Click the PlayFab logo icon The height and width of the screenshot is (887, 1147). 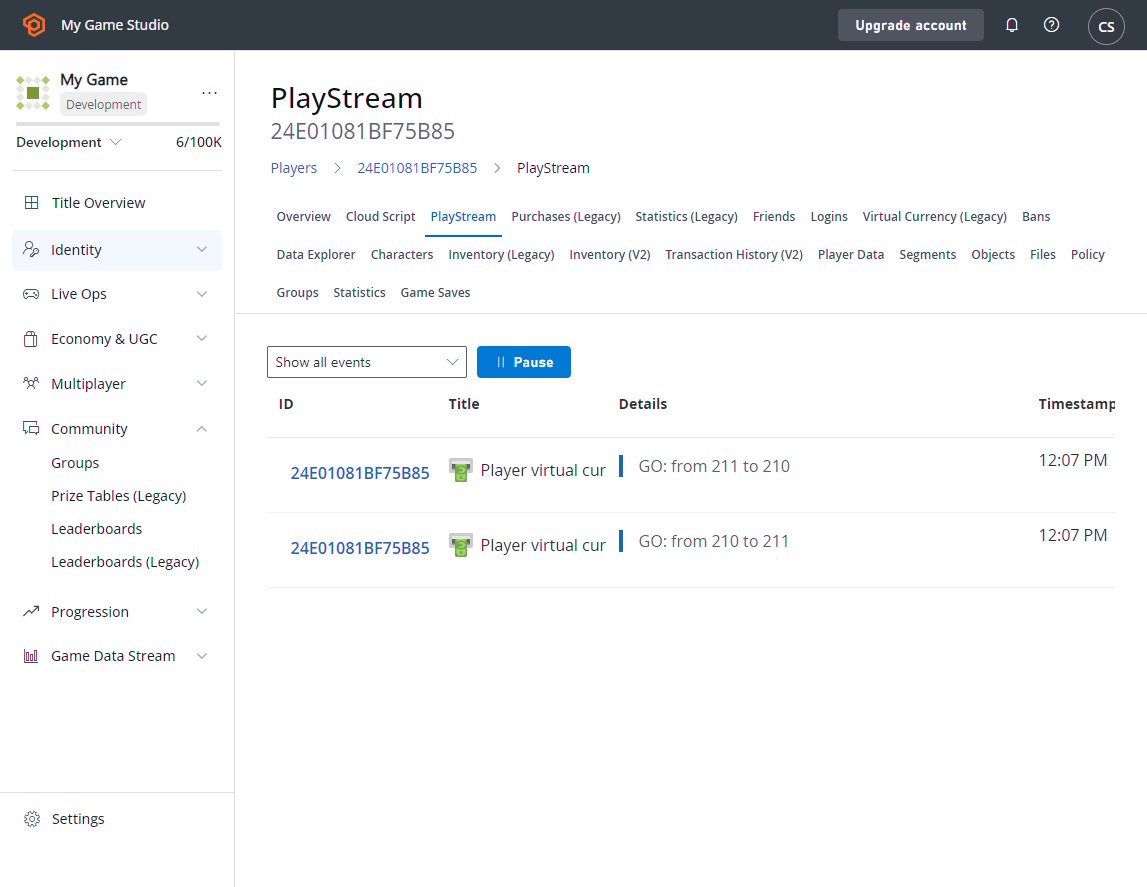pos(34,25)
